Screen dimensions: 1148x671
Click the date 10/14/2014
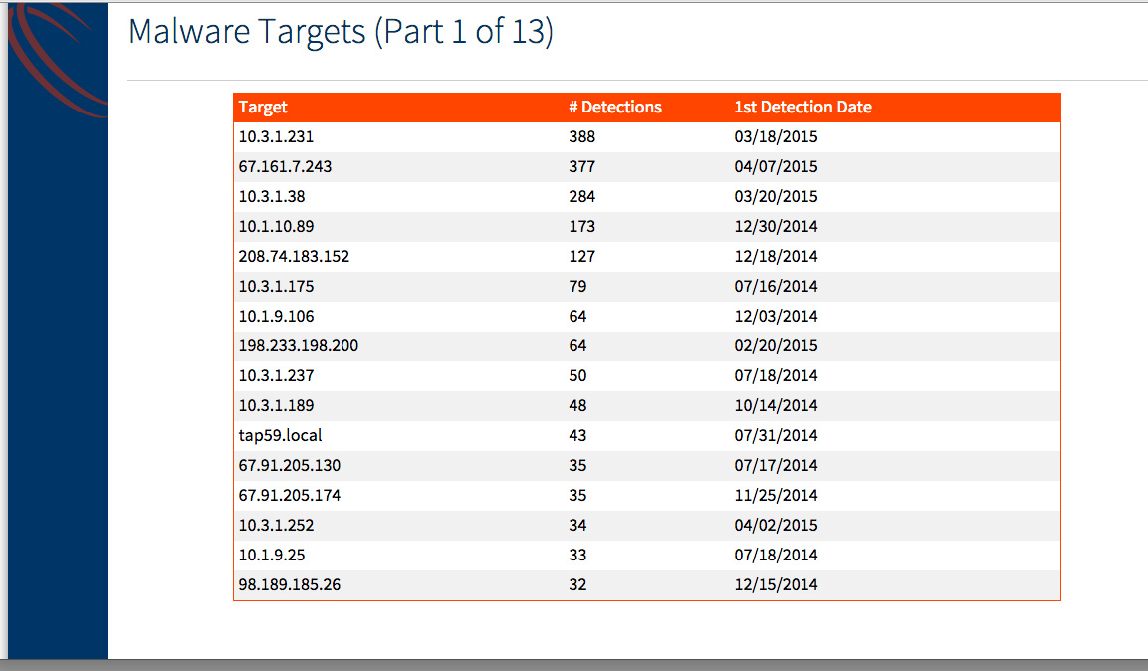775,405
